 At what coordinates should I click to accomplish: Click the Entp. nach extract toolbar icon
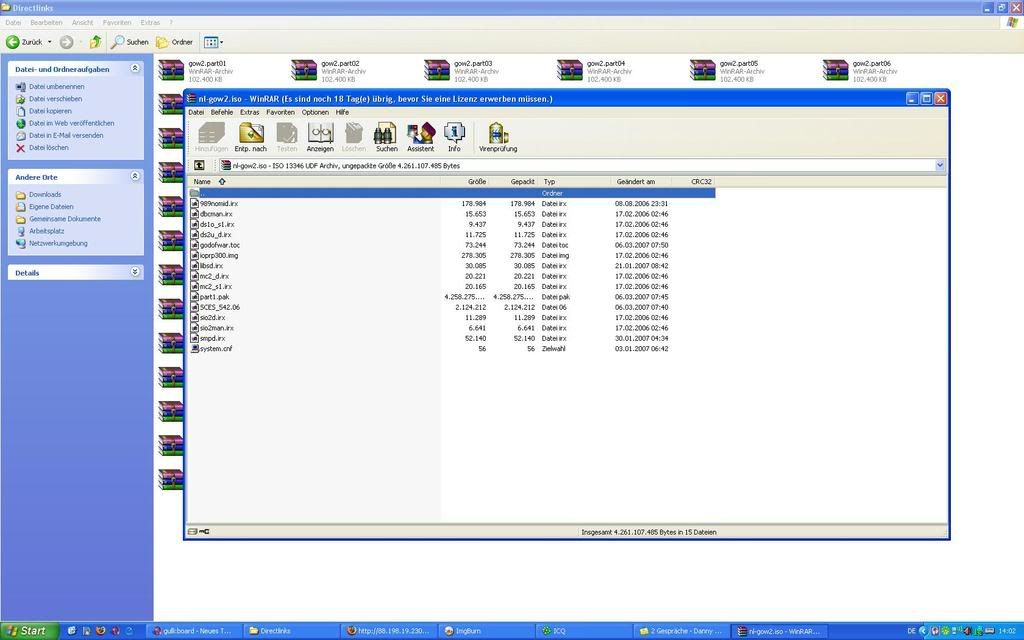(x=251, y=136)
